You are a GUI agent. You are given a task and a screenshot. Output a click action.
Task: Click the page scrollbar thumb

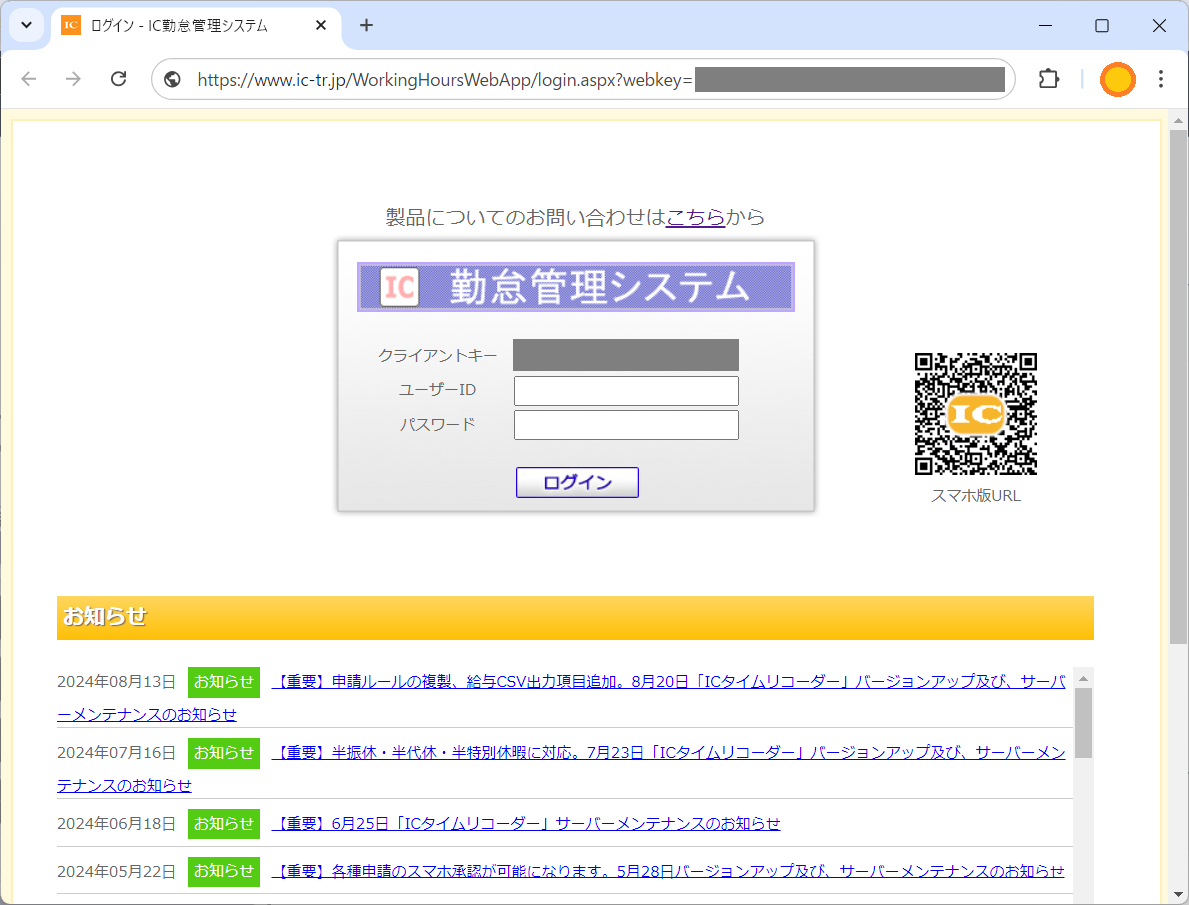pyautogui.click(x=1178, y=387)
